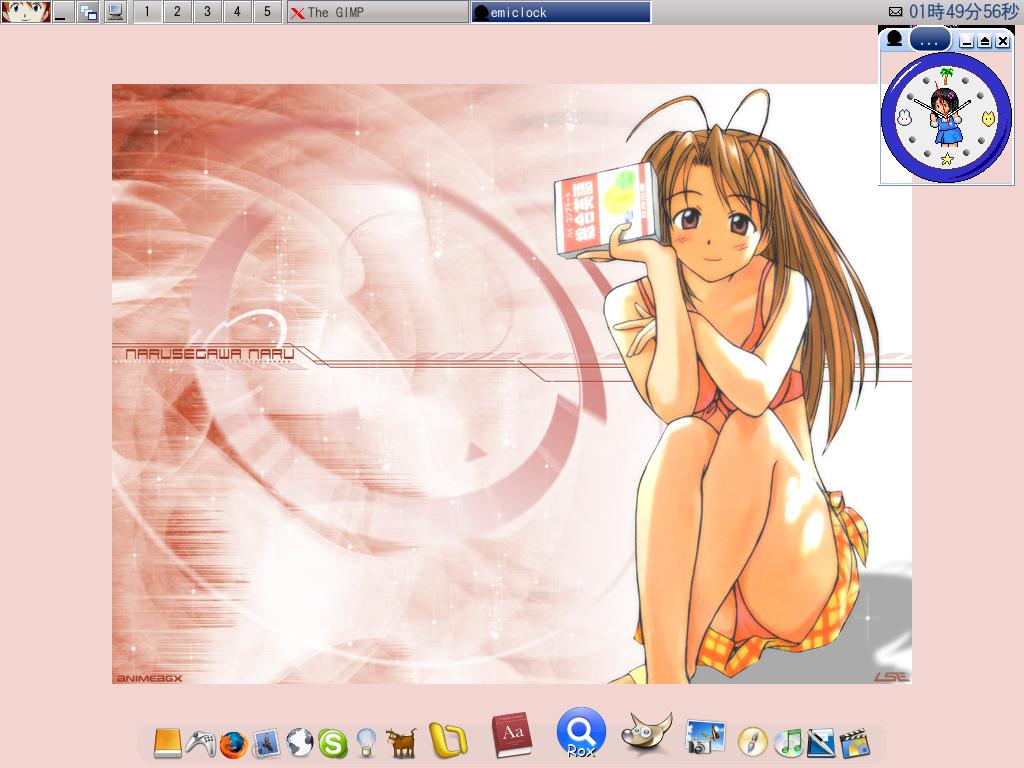Open the globe network icon in dock
1024x768 pixels.
click(299, 742)
